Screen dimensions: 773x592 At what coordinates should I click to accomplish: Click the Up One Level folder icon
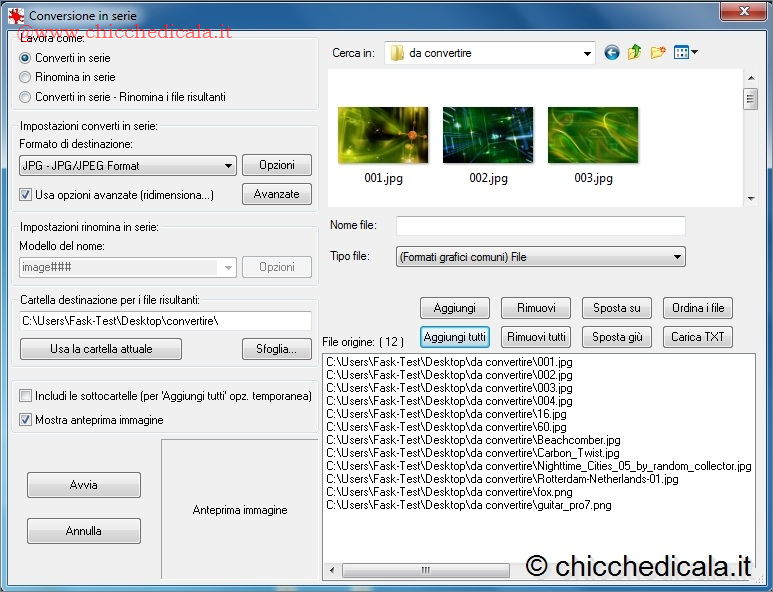pyautogui.click(x=635, y=53)
